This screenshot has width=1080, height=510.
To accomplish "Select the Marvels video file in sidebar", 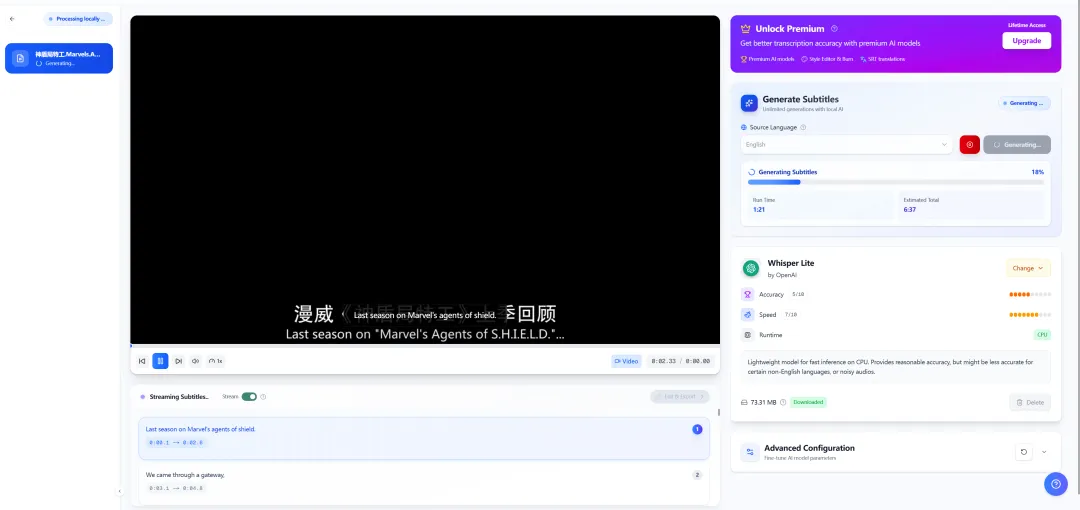I will [x=59, y=59].
